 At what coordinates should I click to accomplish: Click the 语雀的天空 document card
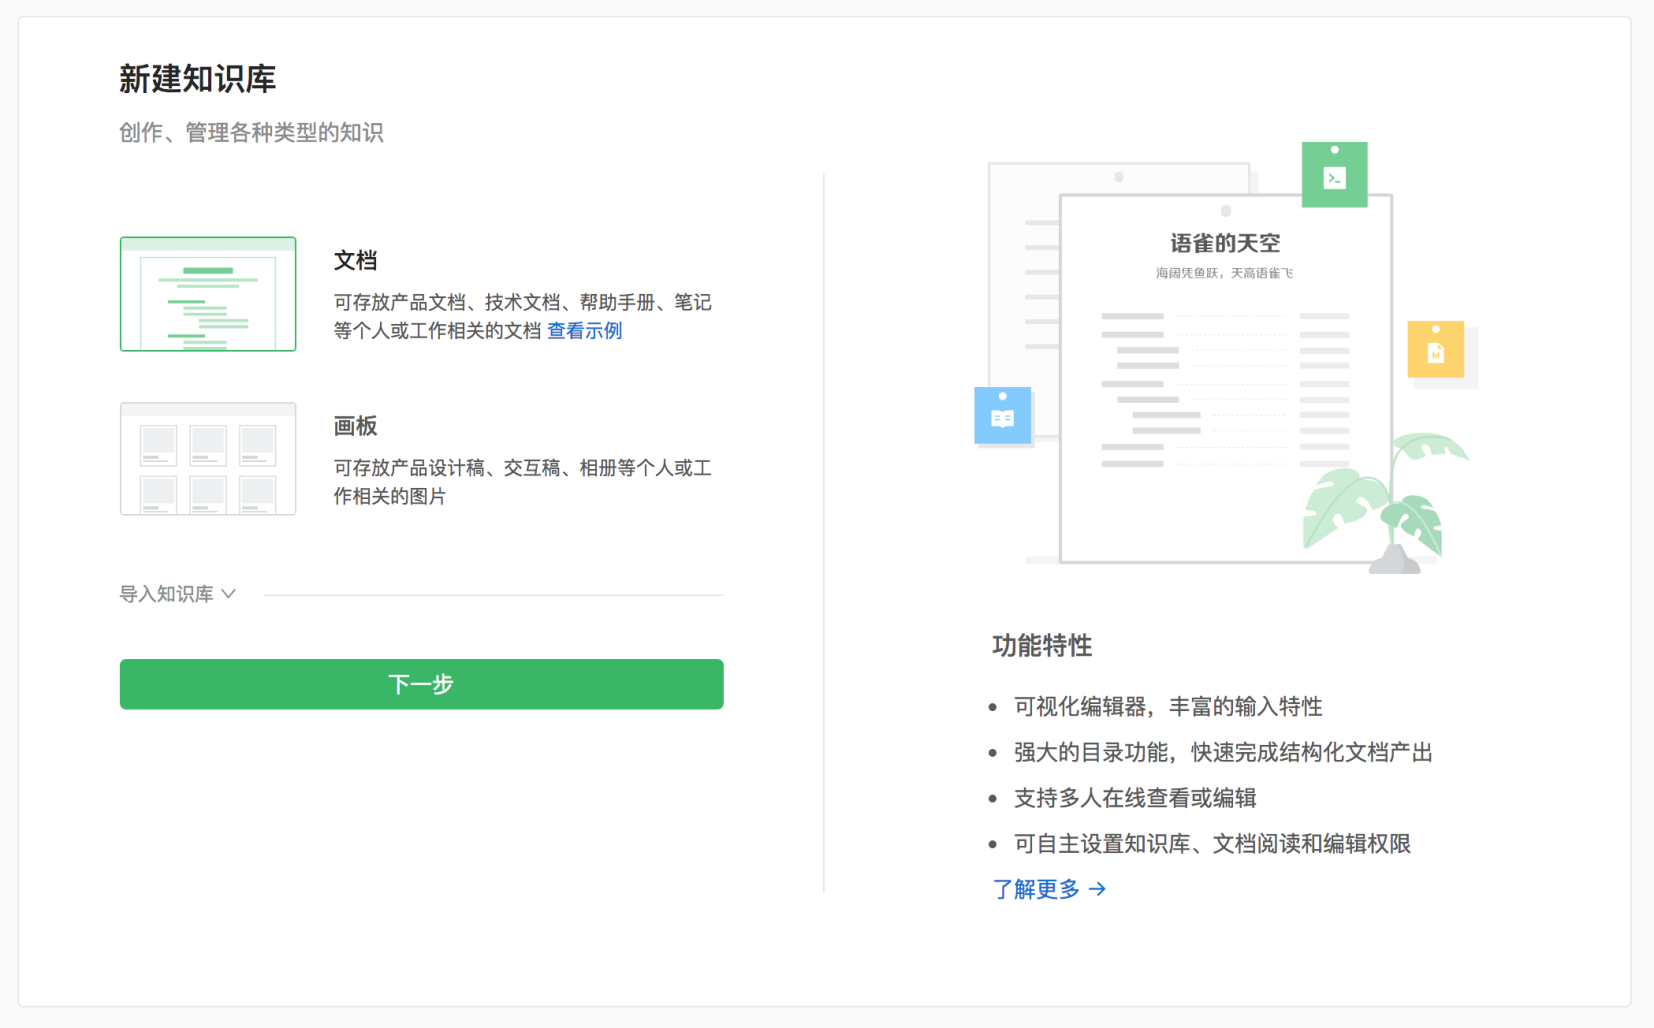coord(1224,380)
